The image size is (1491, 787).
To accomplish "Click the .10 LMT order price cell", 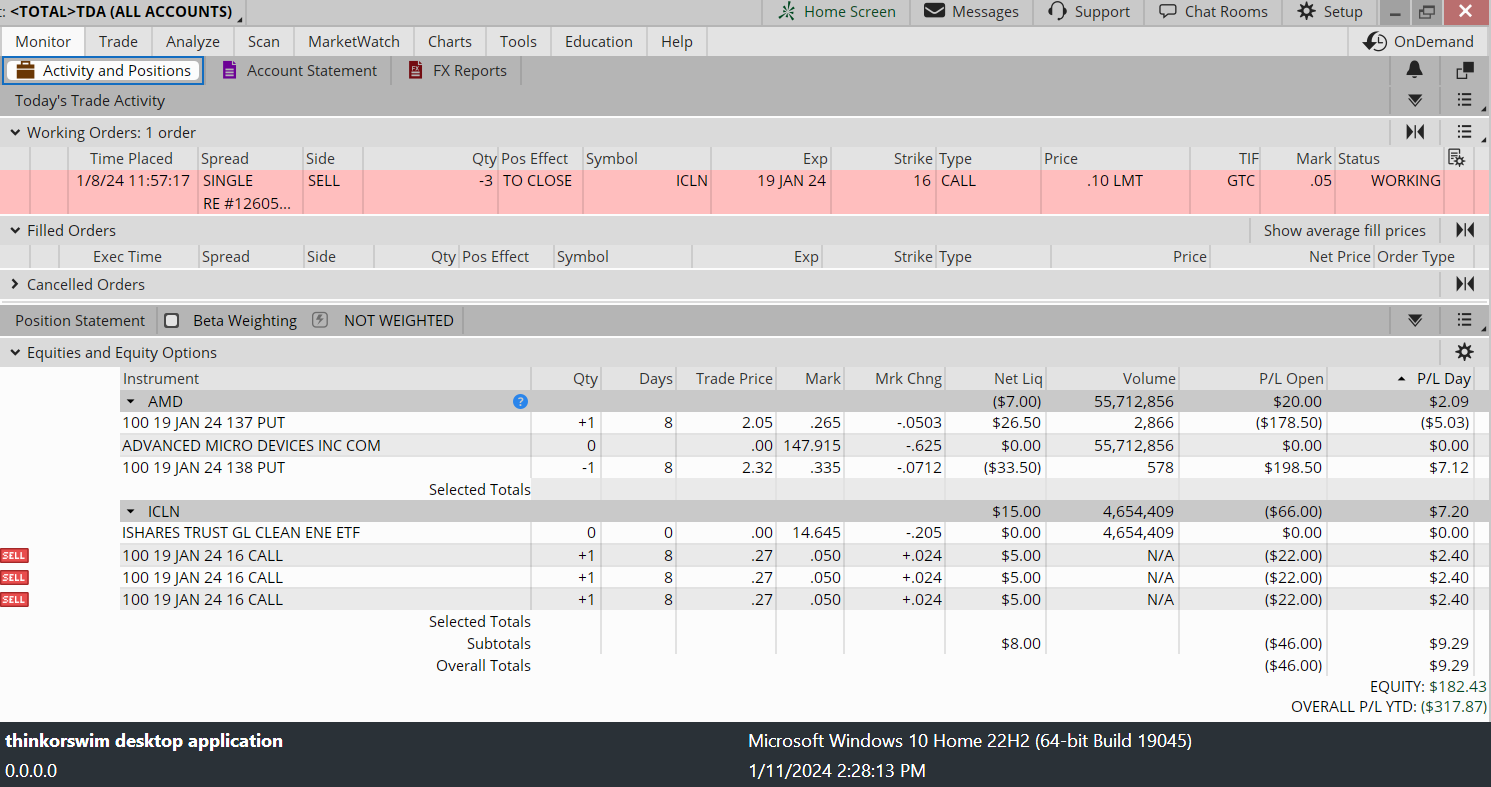I will click(x=1115, y=181).
